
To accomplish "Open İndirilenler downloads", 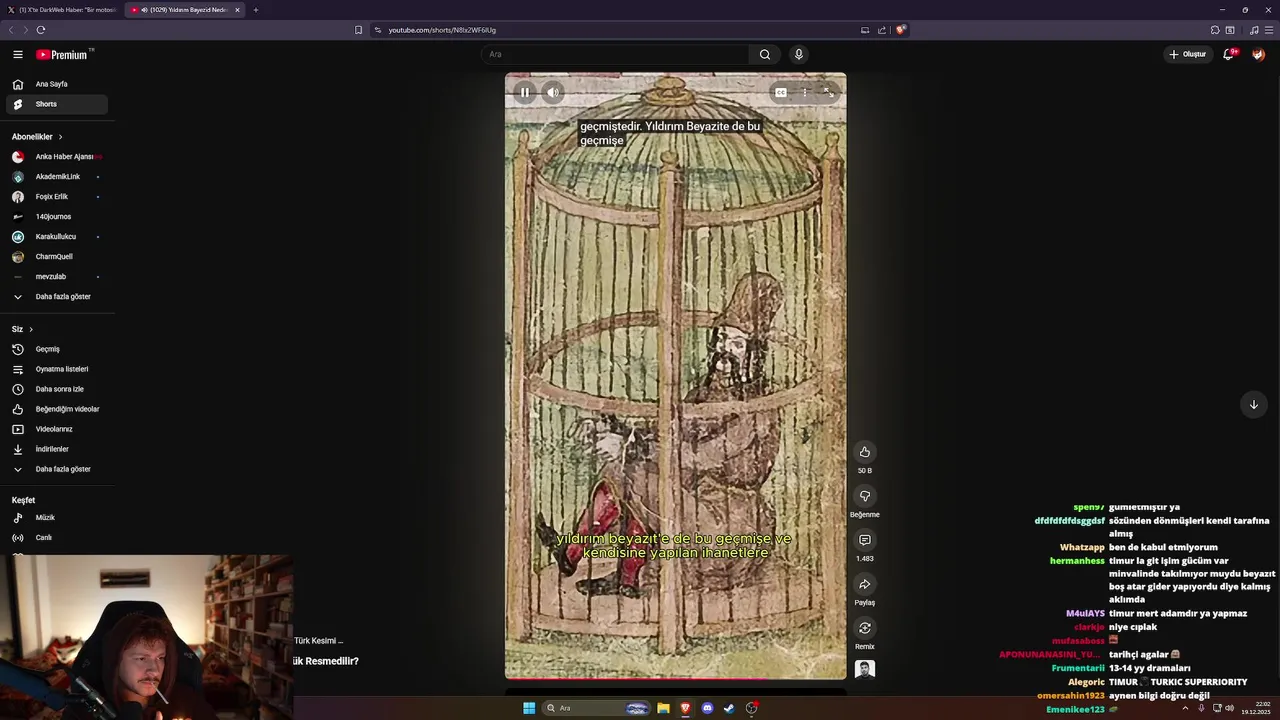I will 57,449.
